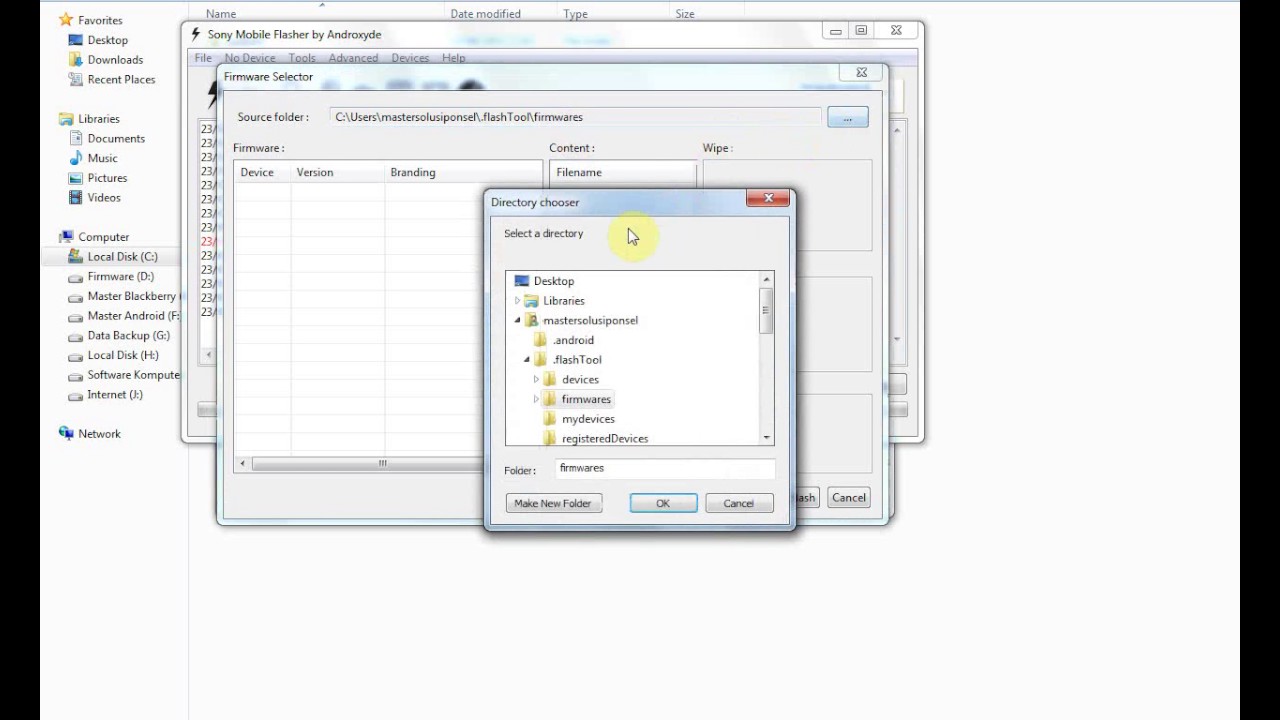This screenshot has width=1280, height=720.
Task: Cancel the Directory chooser dialog
Action: pyautogui.click(x=739, y=503)
